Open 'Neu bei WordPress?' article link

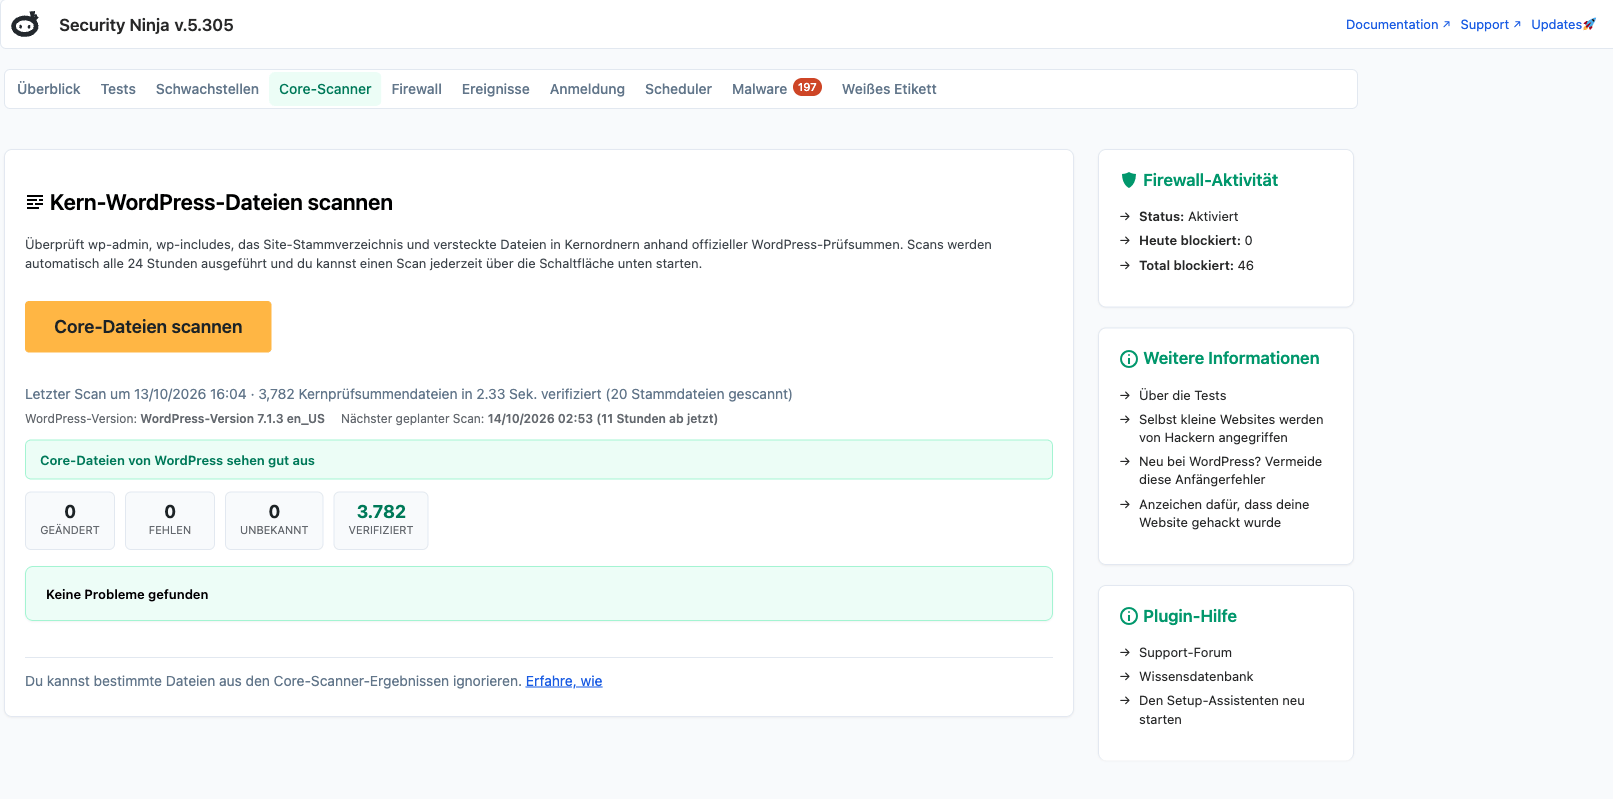[x=1230, y=471]
